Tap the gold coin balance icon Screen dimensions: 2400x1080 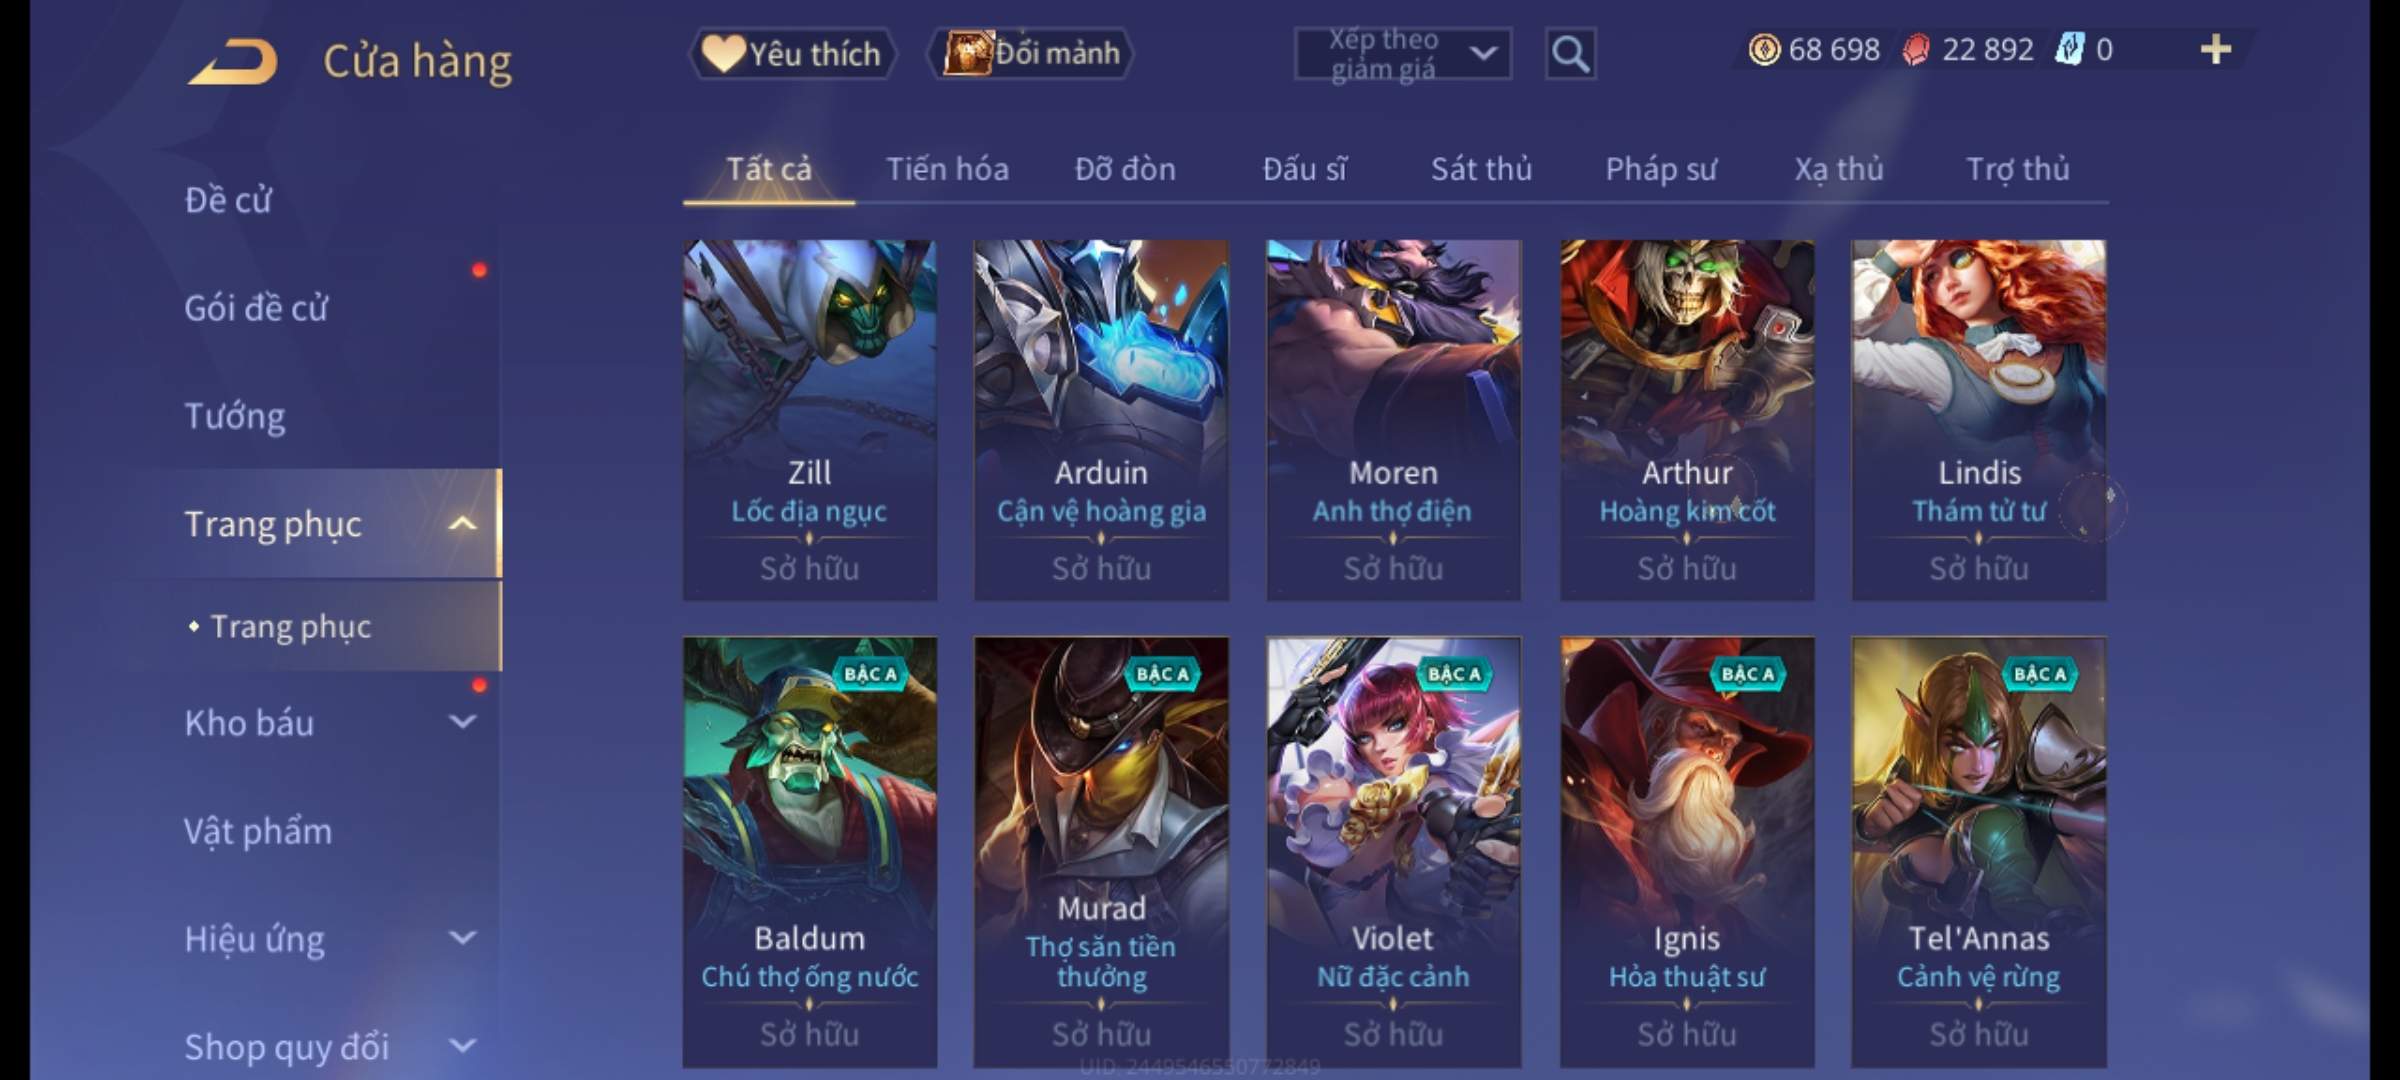pyautogui.click(x=1764, y=49)
